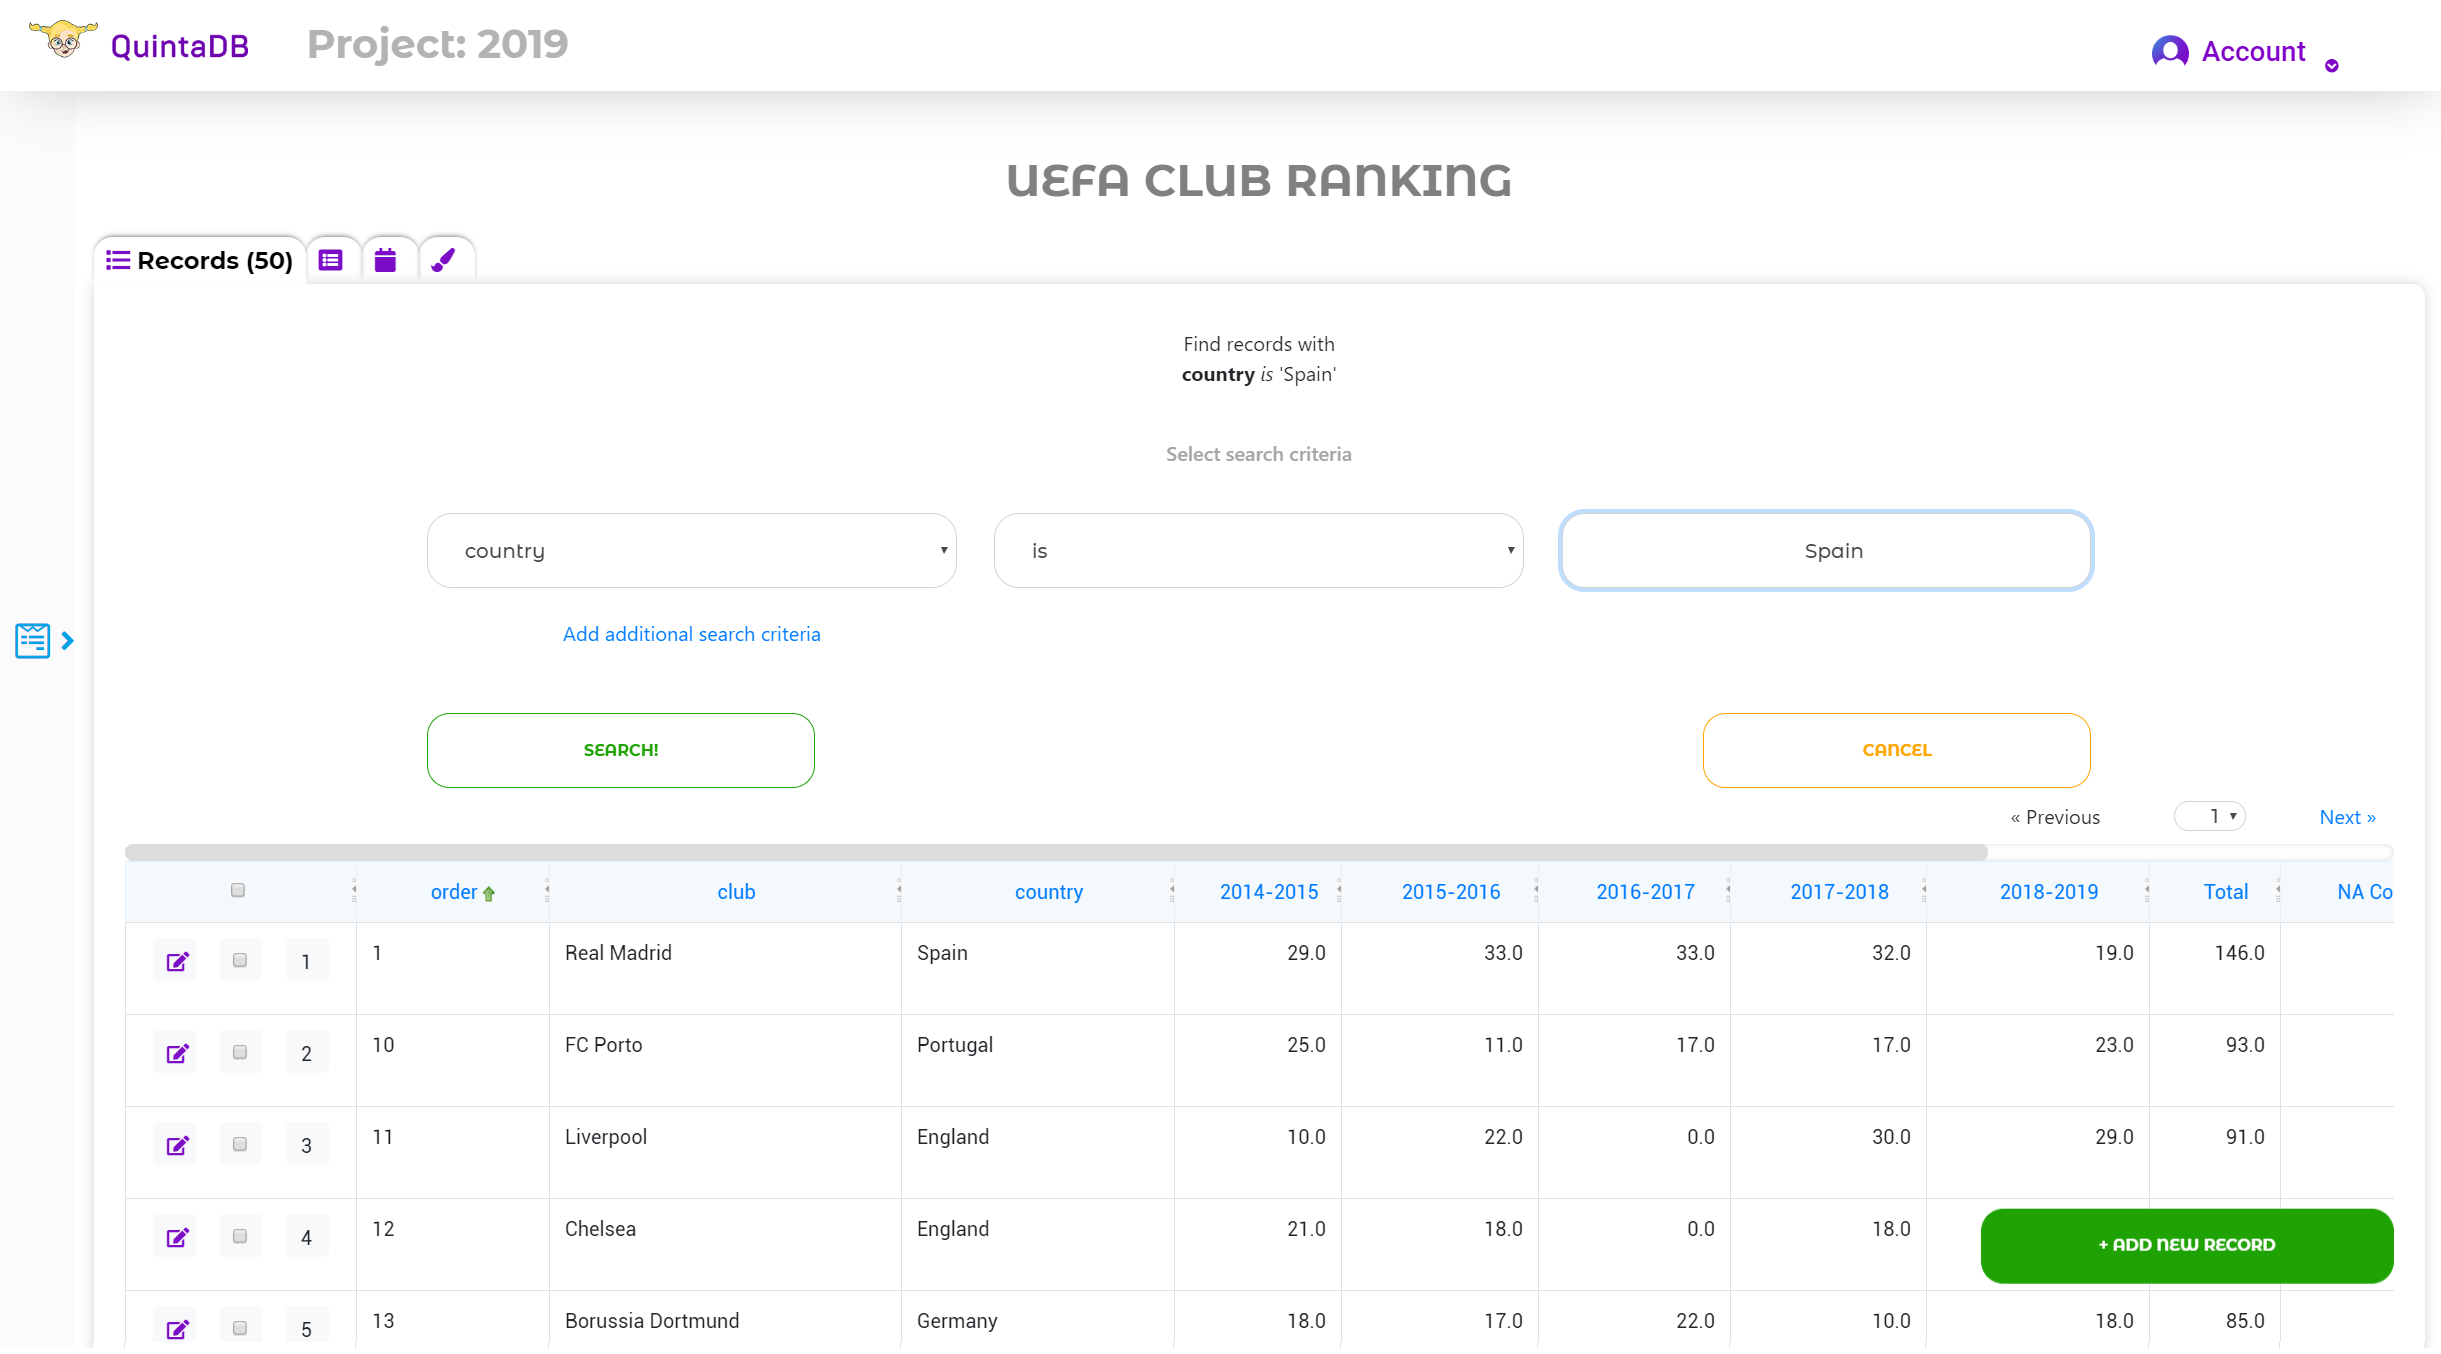Open the Account menu dropdown arrow
The image size is (2441, 1354).
[2332, 66]
